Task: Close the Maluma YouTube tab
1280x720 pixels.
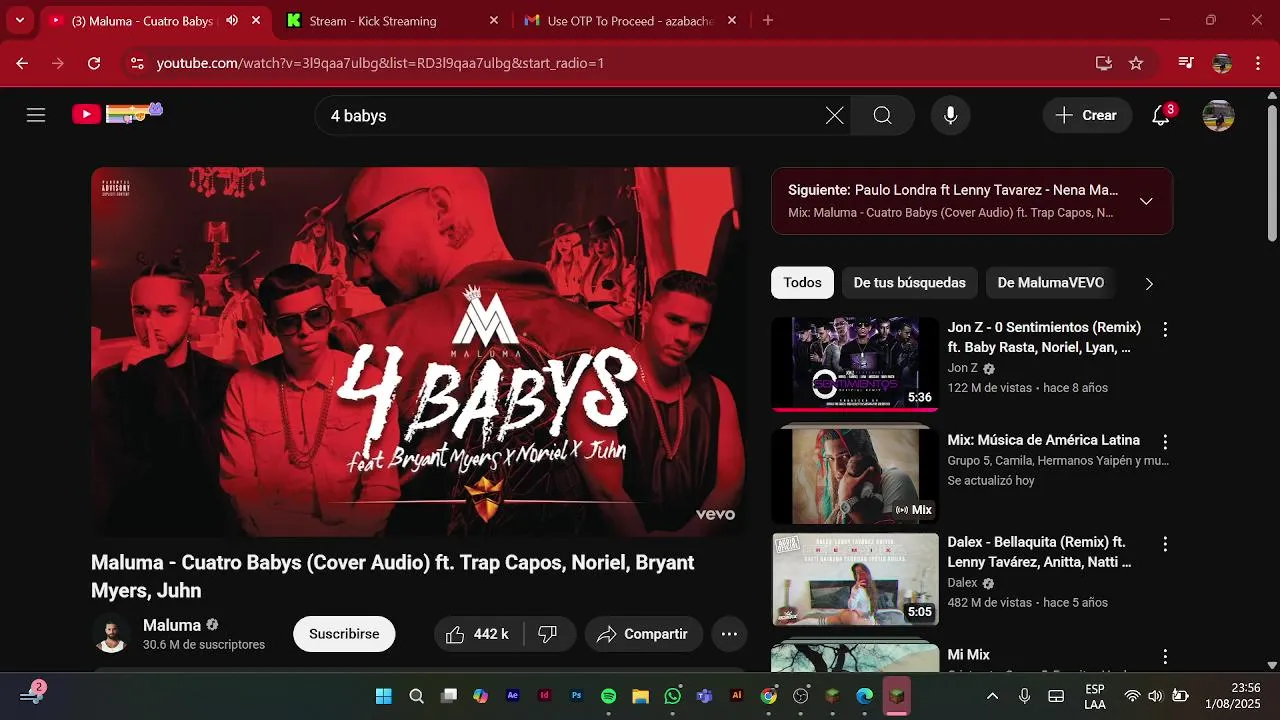Action: point(257,20)
